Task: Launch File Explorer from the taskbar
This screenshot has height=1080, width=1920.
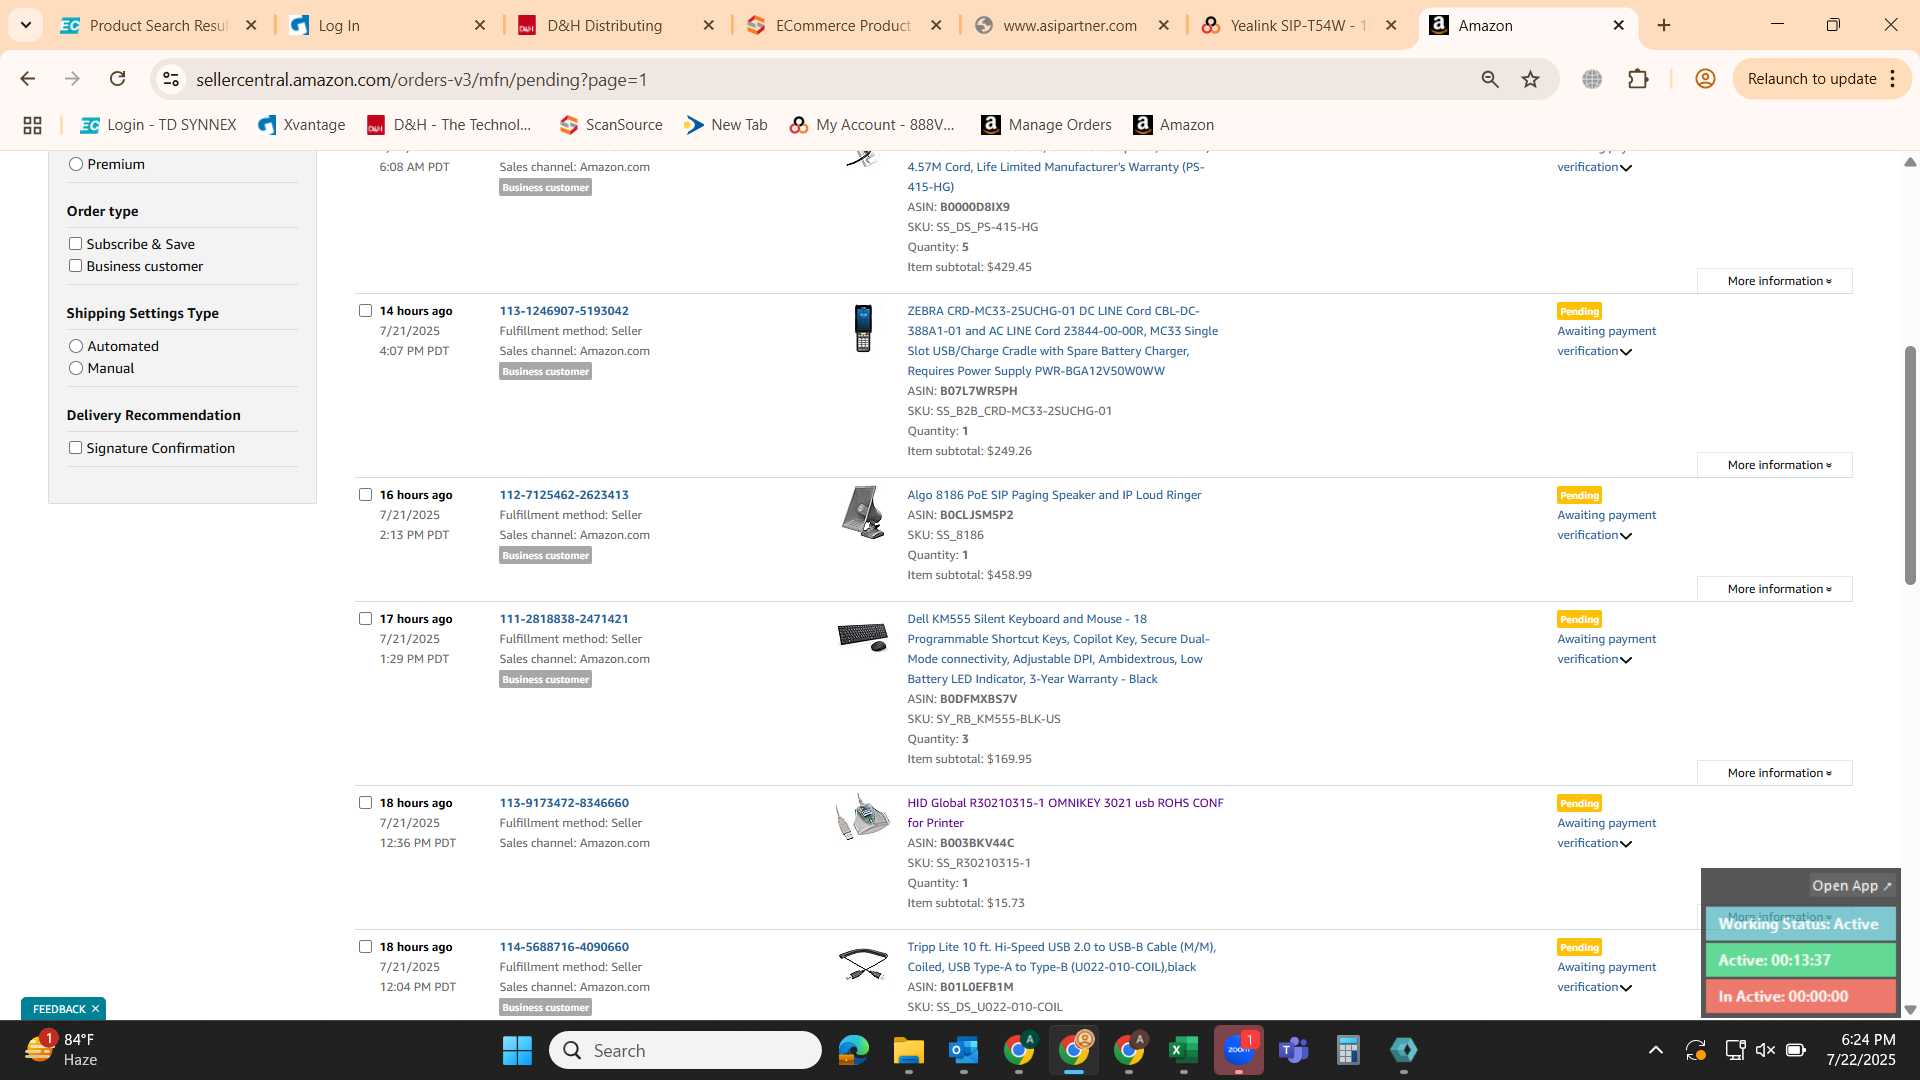Action: [908, 1050]
